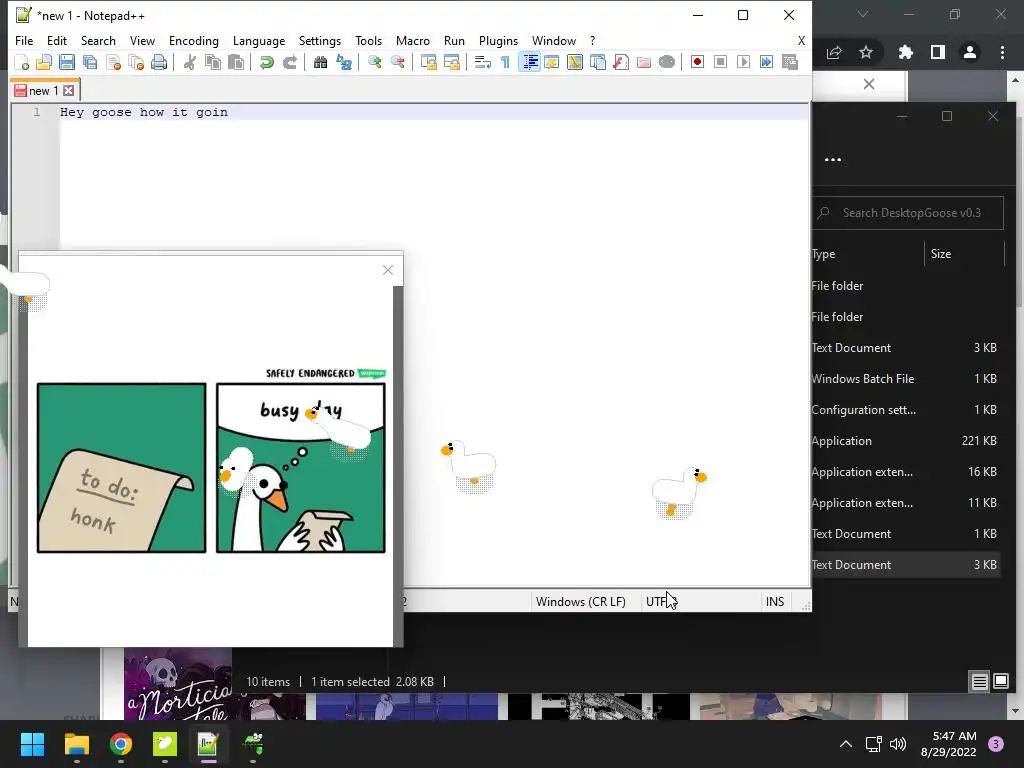
Task: Open File Explorer from the taskbar
Action: point(76,744)
